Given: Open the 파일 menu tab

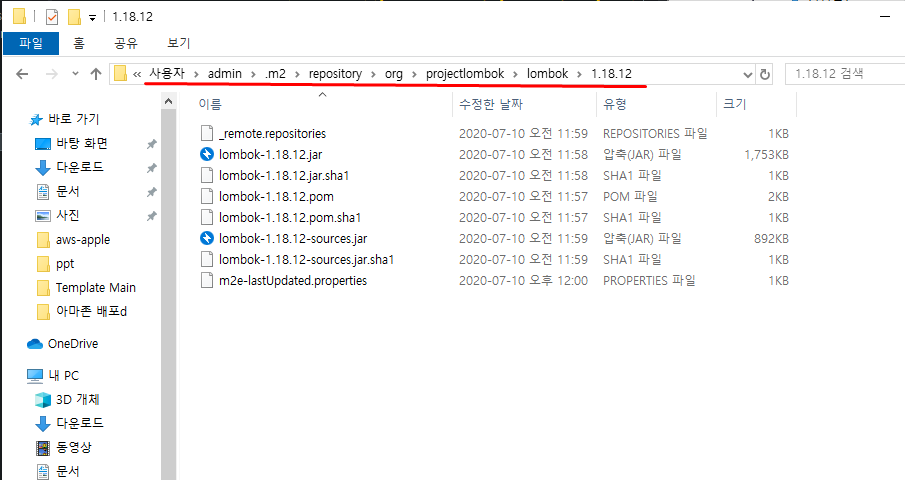Looking at the screenshot, I should 31,43.
